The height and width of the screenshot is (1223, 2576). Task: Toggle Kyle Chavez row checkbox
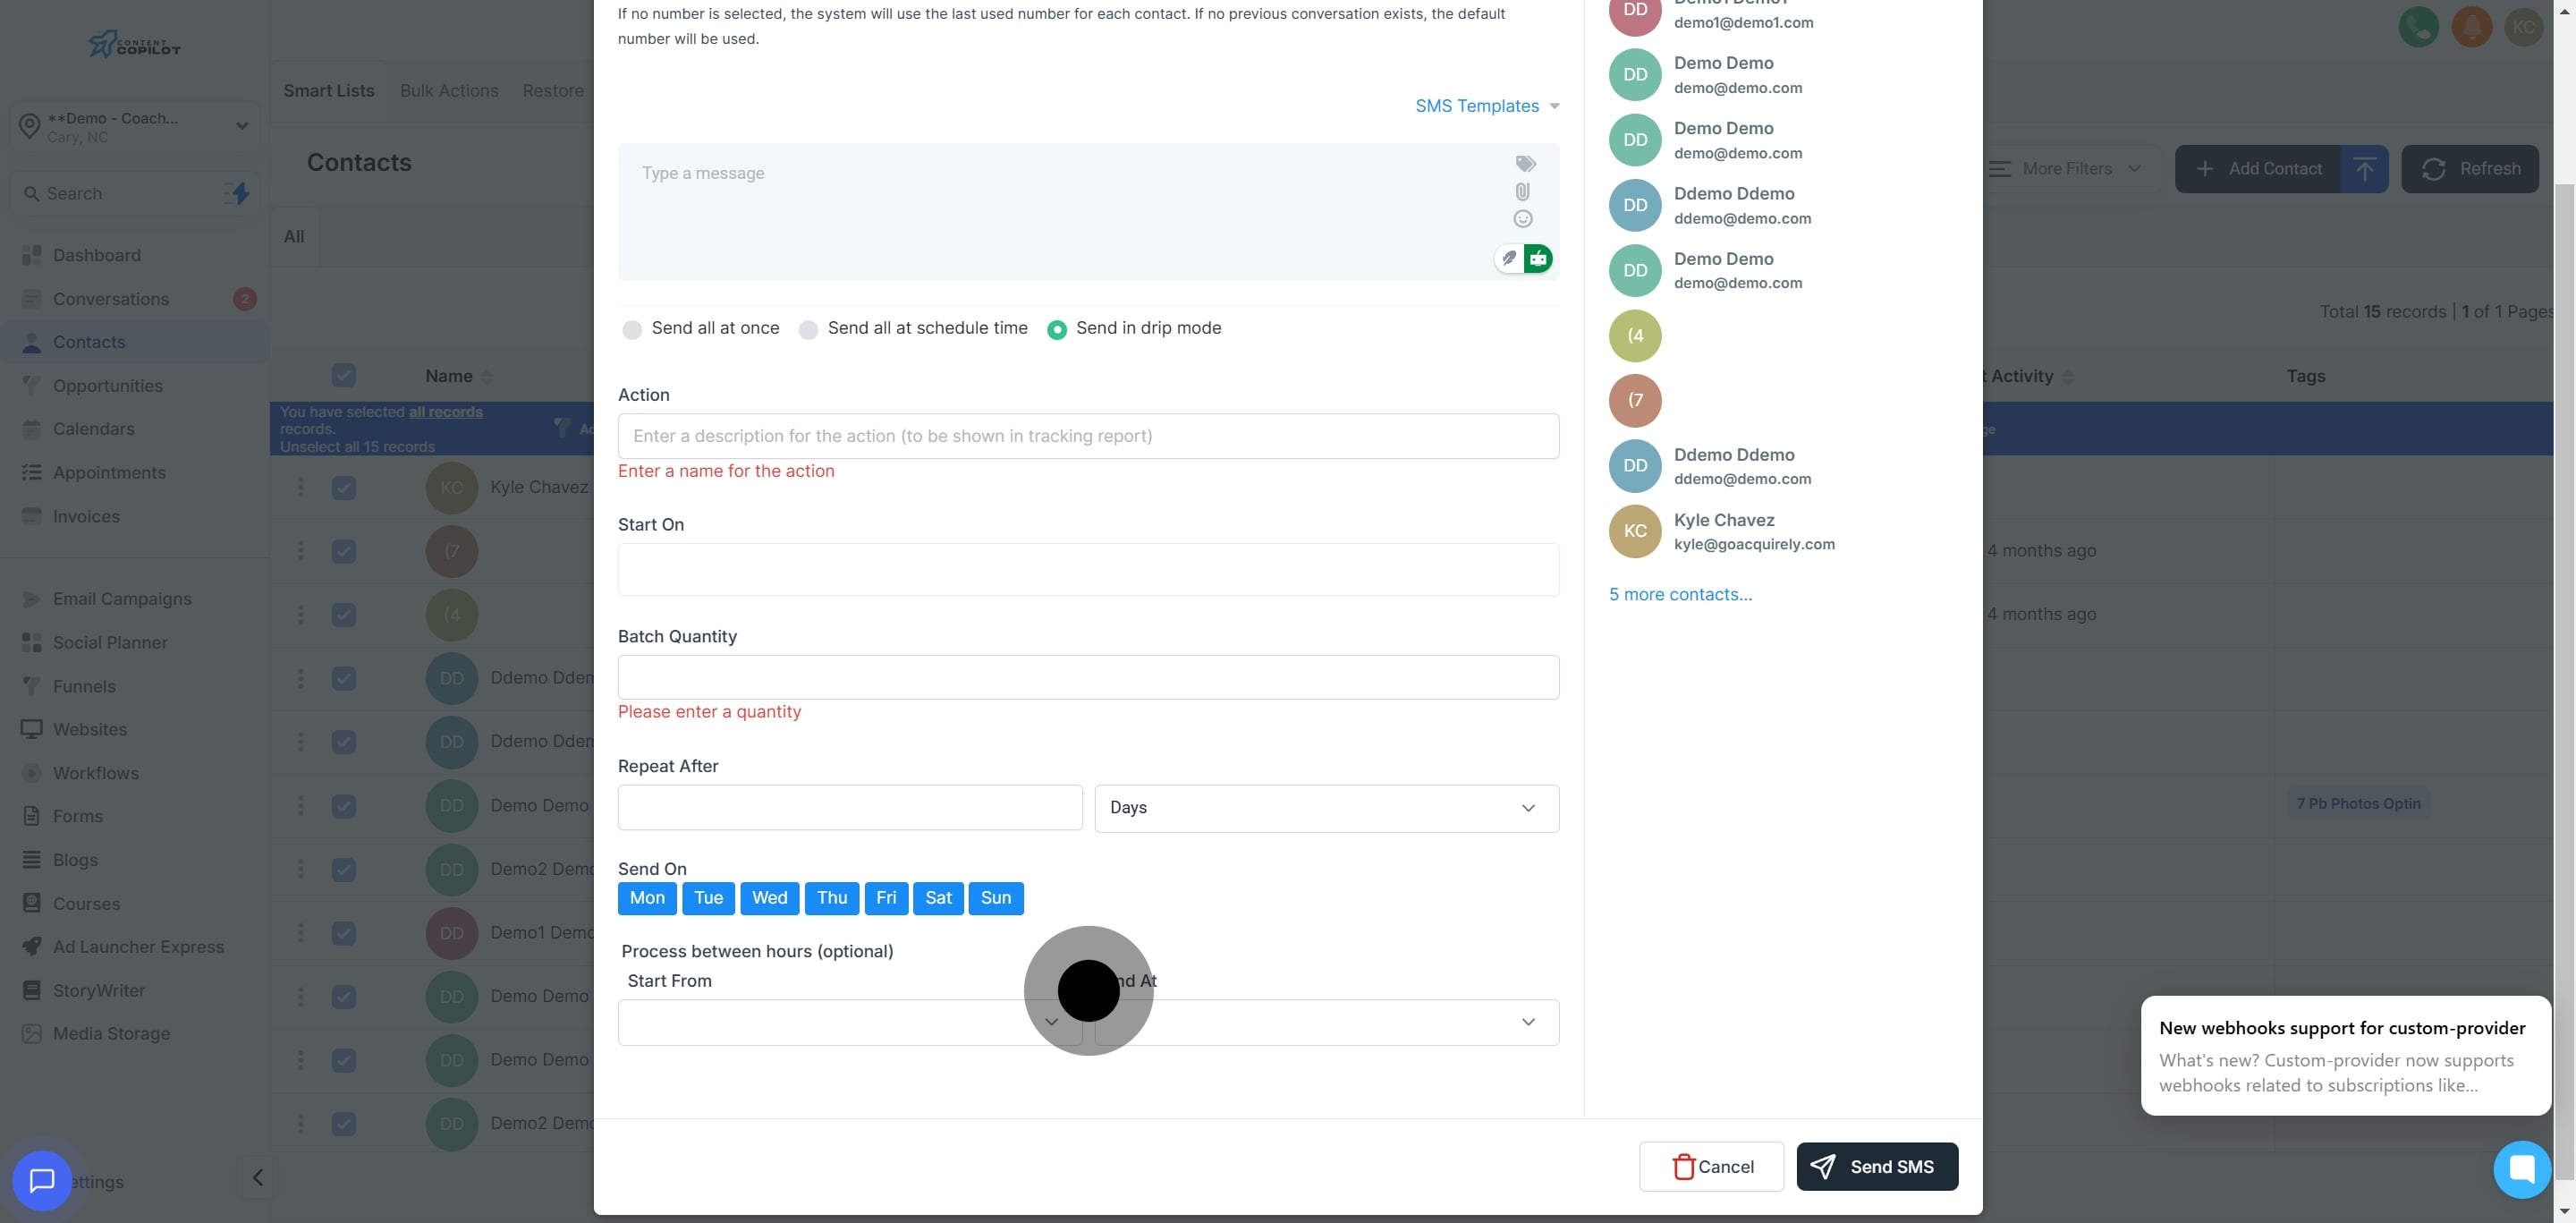[343, 488]
